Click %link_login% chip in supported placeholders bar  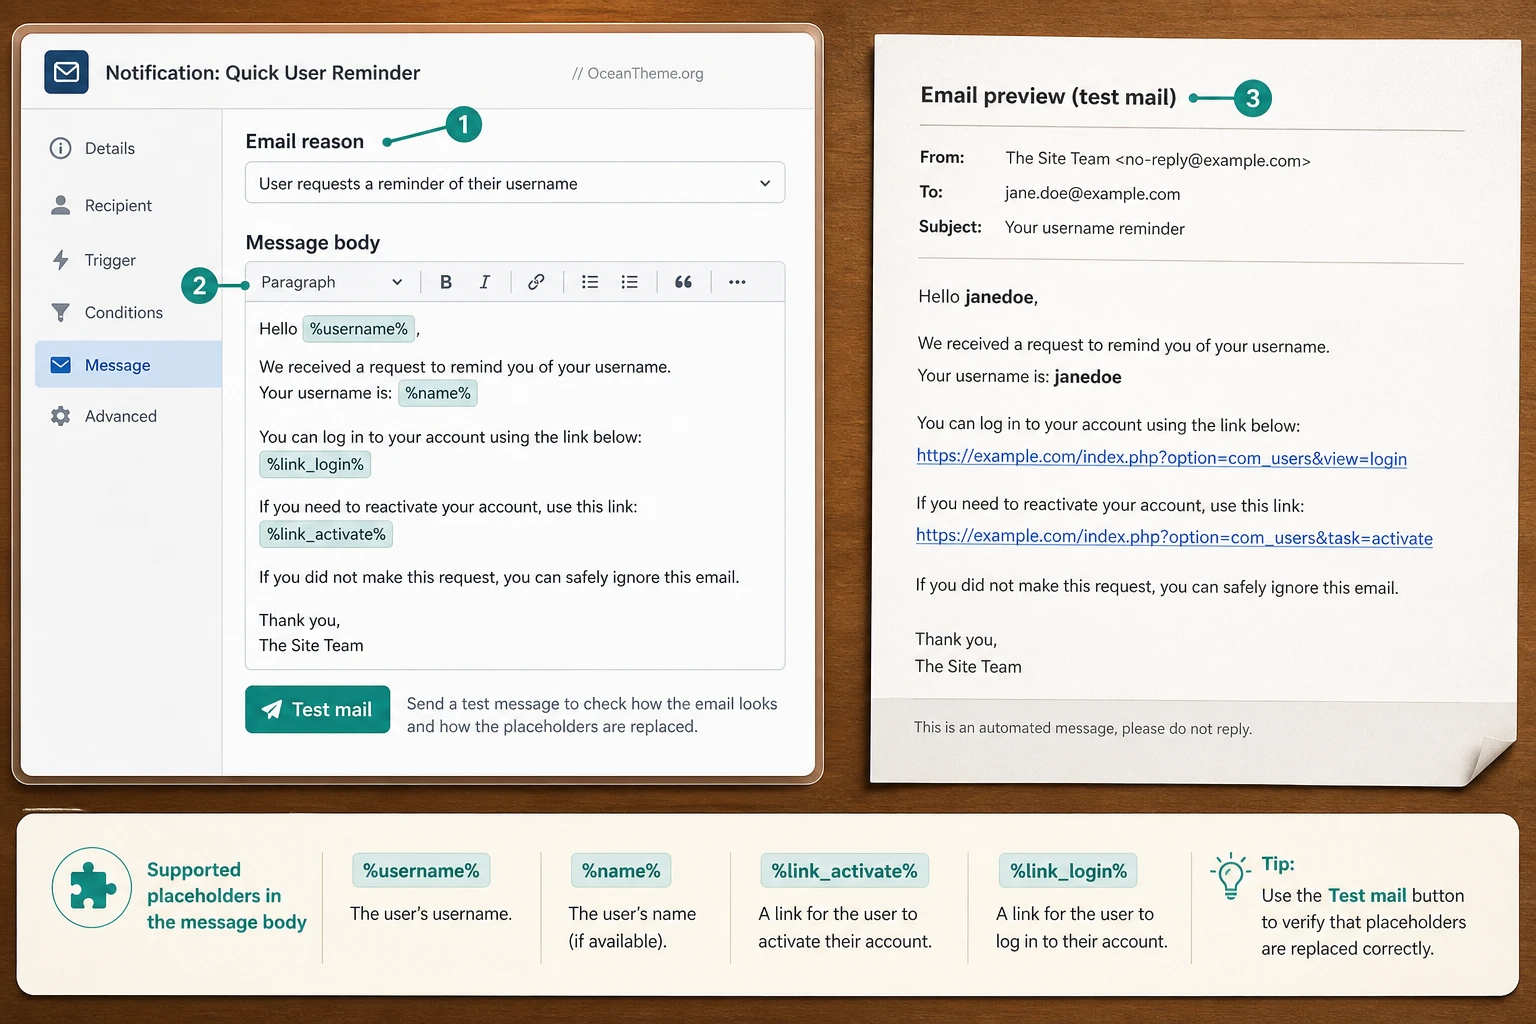point(1068,870)
